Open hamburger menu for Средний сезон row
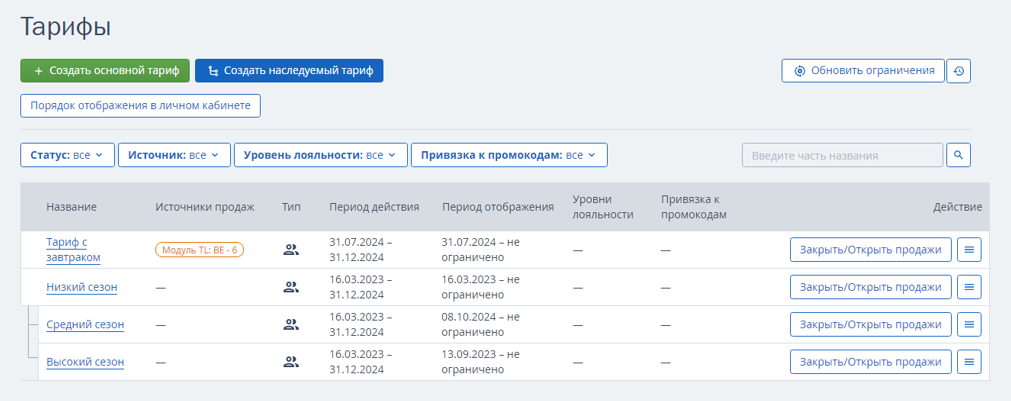The width and height of the screenshot is (1011, 401). point(968,324)
